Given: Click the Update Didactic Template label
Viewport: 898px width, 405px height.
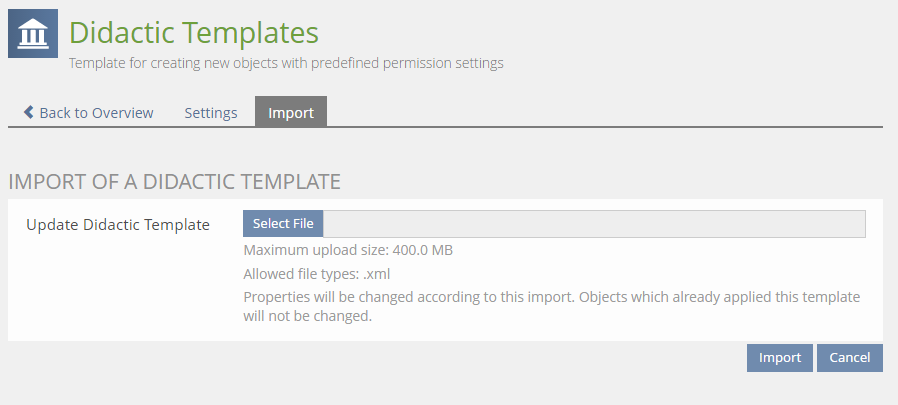Looking at the screenshot, I should 118,224.
